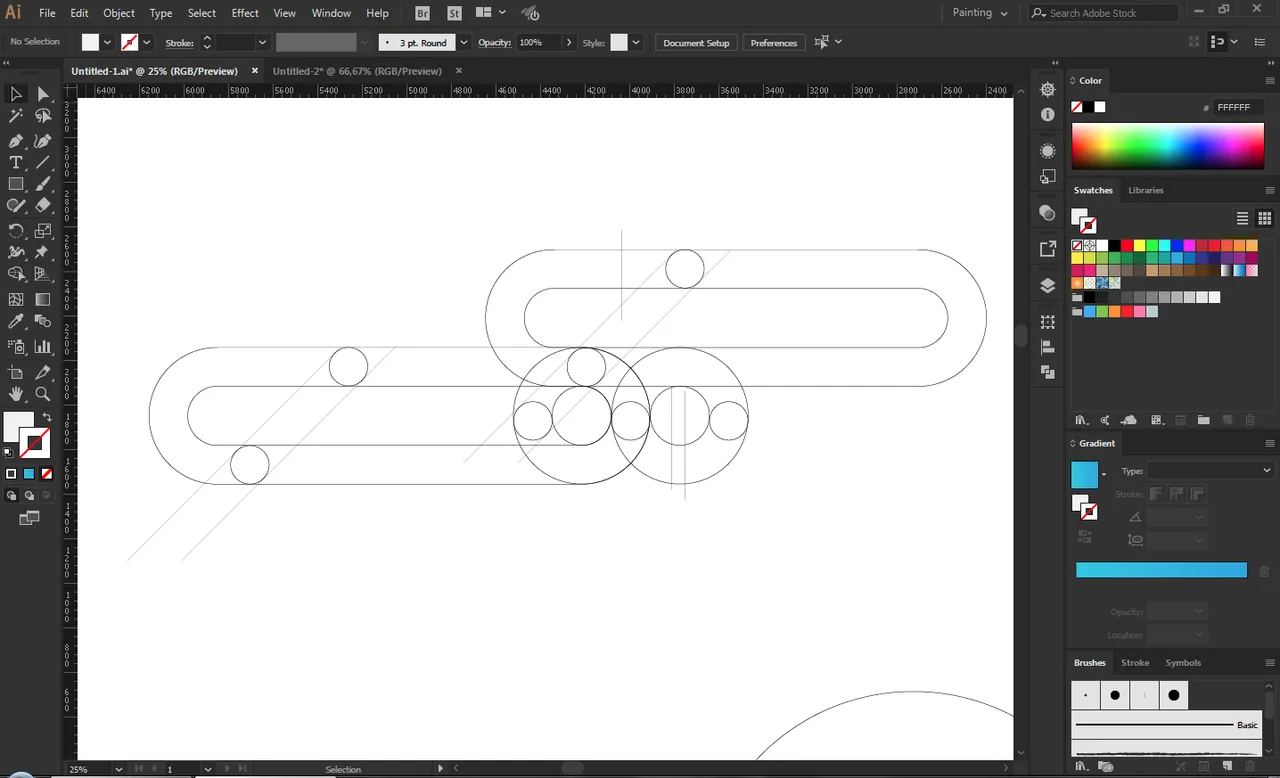
Task: Open the Window menu
Action: (331, 13)
